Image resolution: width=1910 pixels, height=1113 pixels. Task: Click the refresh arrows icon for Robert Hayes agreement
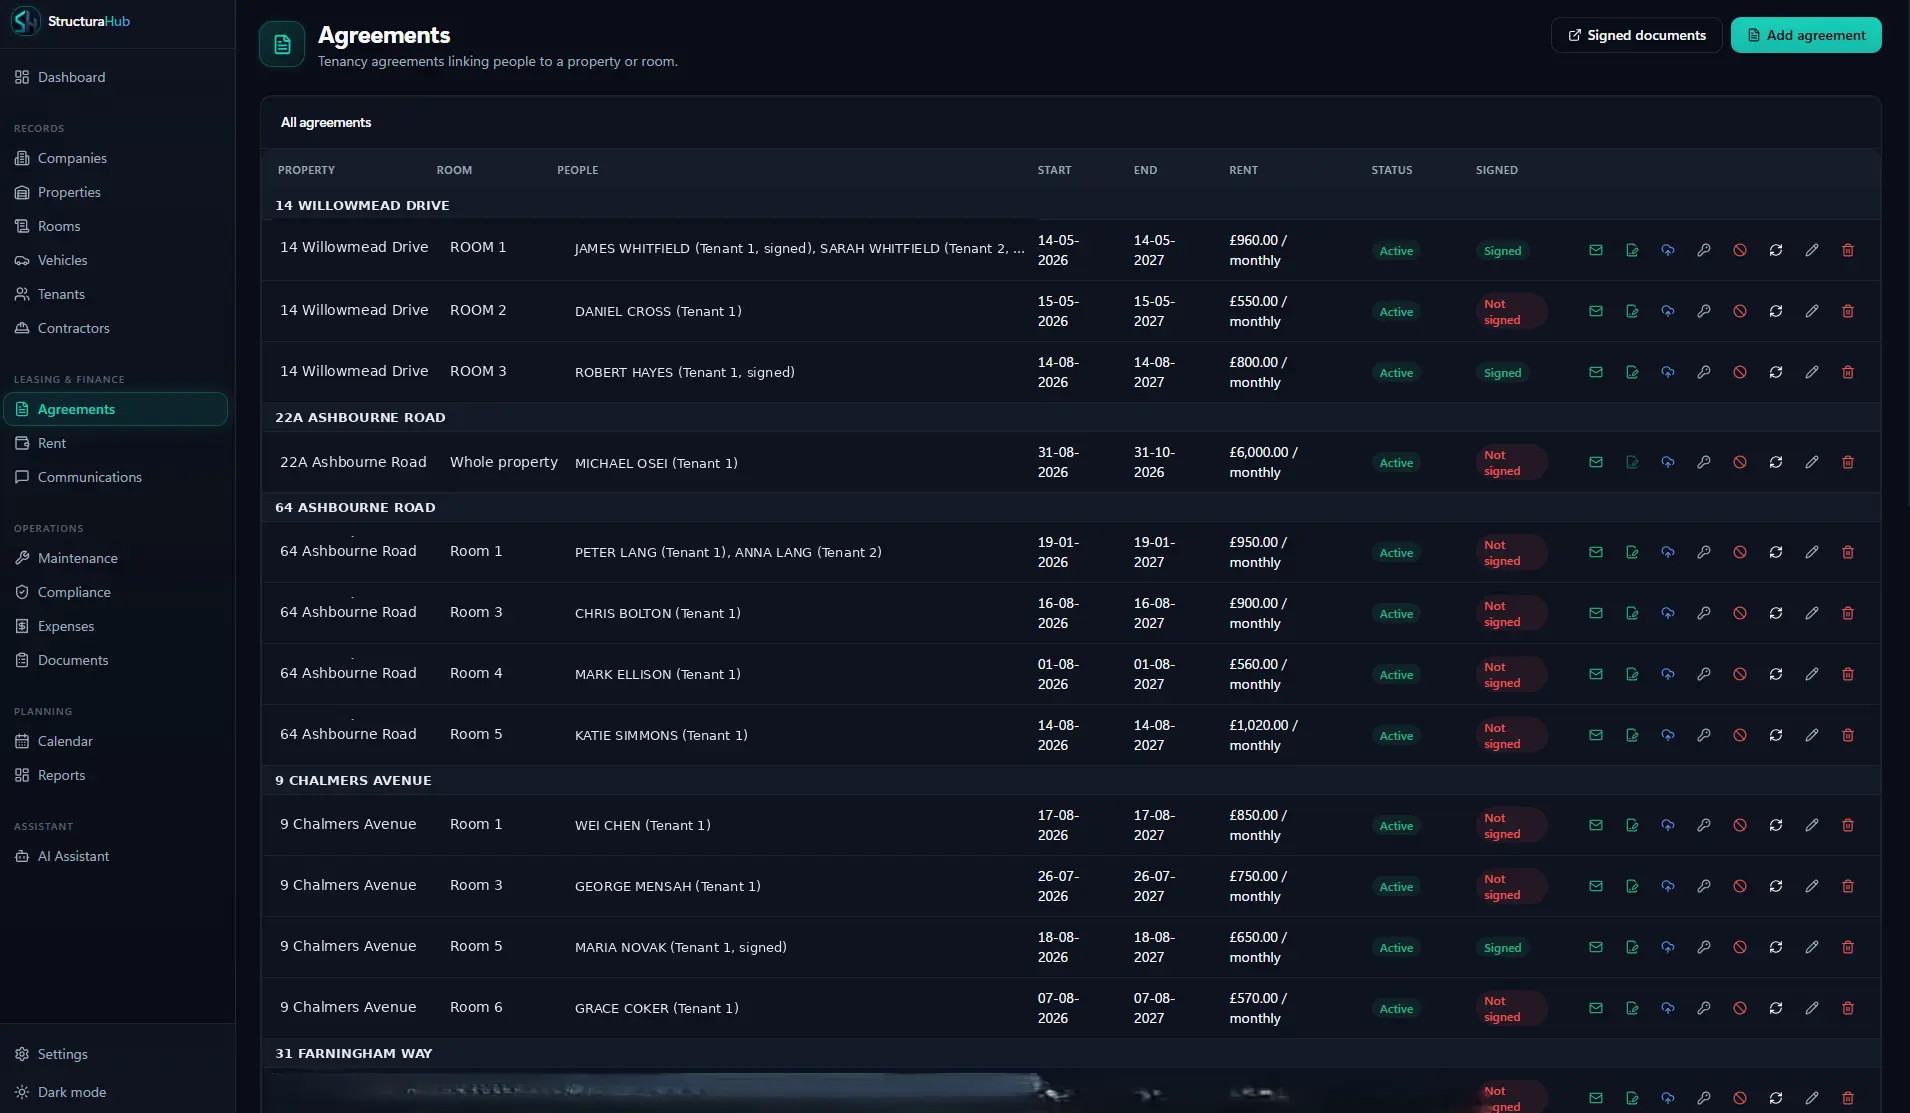pyautogui.click(x=1776, y=372)
